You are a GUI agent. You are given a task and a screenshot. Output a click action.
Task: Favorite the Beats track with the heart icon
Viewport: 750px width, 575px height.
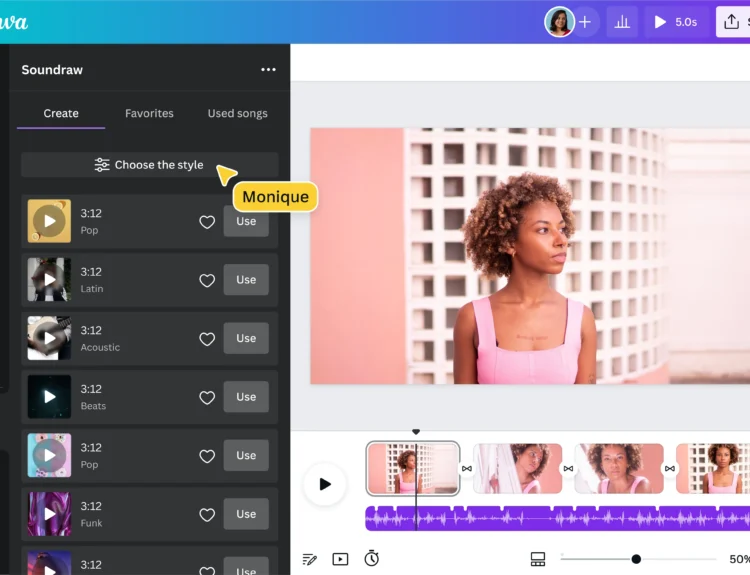click(x=207, y=398)
